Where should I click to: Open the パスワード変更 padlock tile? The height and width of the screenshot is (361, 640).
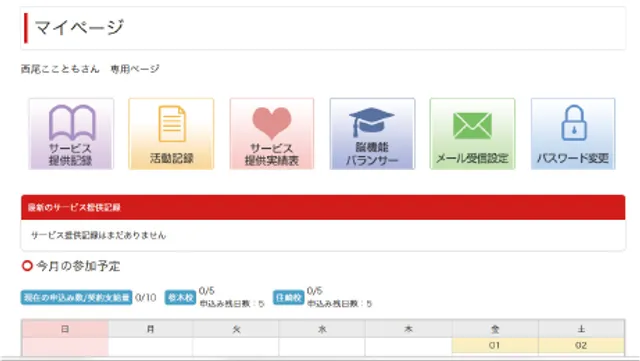[573, 134]
